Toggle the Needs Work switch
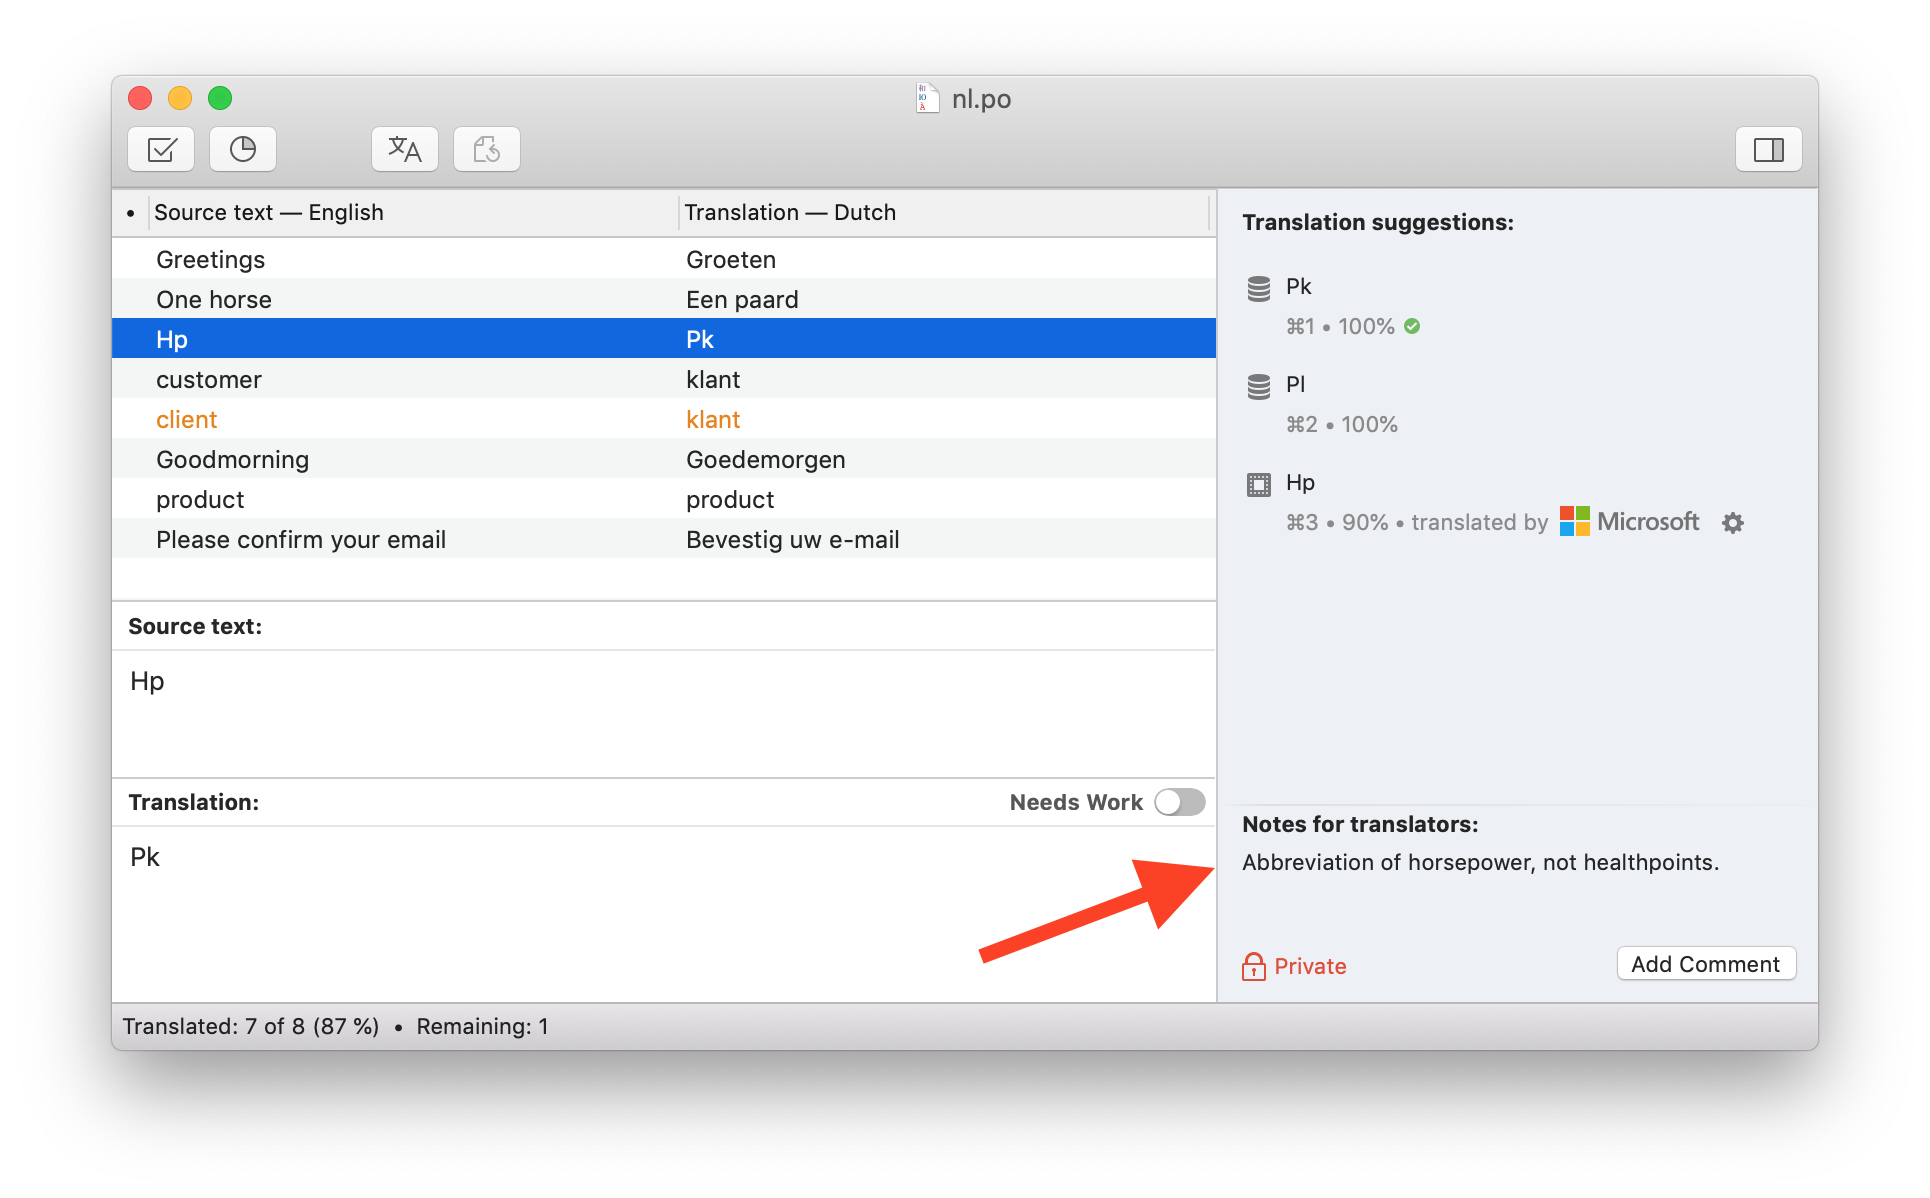Viewport: 1930px width, 1198px height. [x=1179, y=802]
